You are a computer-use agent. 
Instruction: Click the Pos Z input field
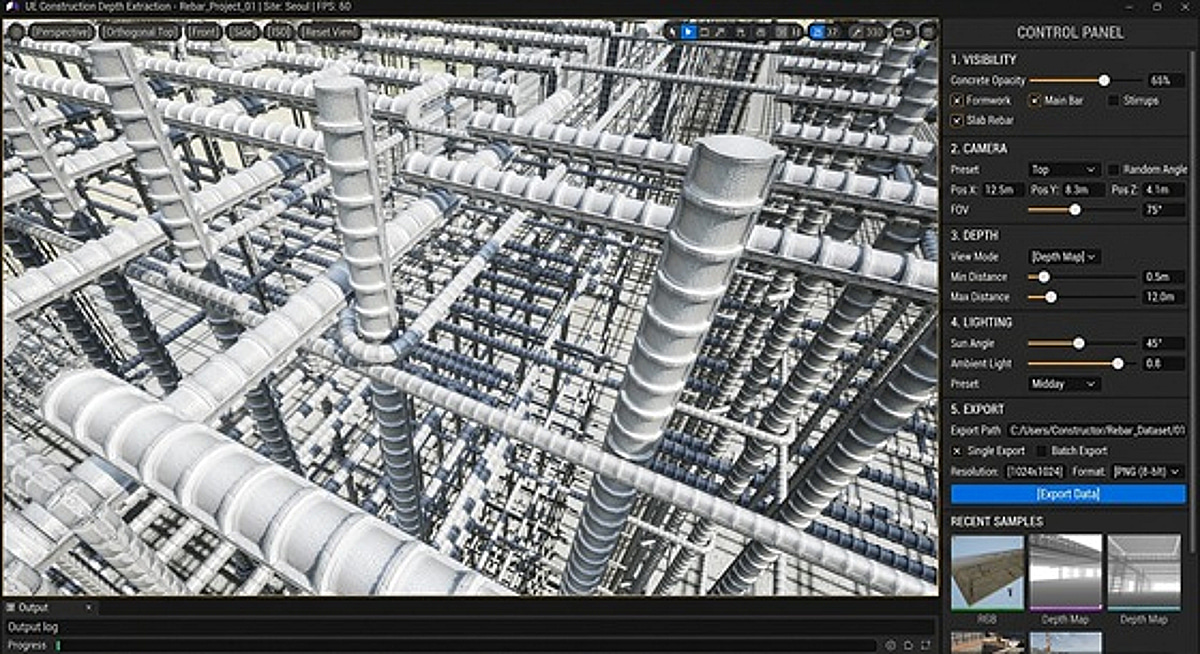pos(1163,189)
